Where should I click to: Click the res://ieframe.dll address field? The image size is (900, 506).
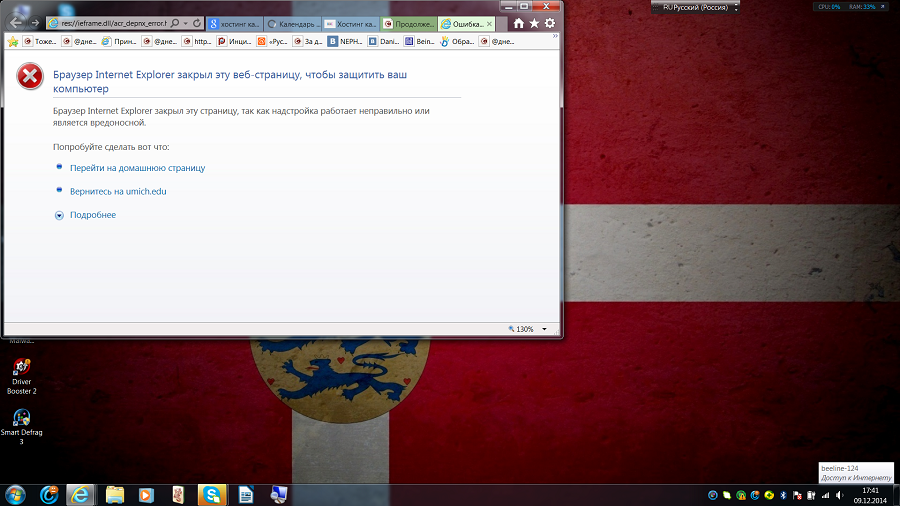114,24
